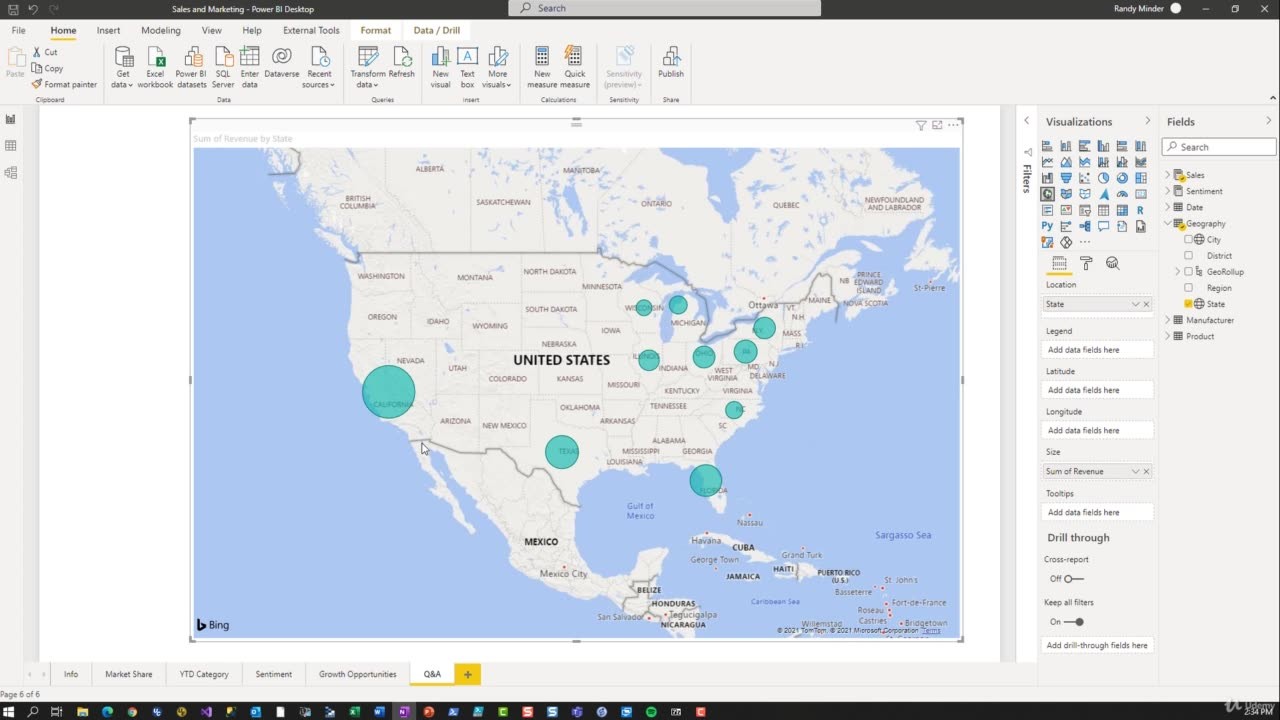Screen dimensions: 1280x720
Task: Insert a New visual
Action: (x=441, y=66)
